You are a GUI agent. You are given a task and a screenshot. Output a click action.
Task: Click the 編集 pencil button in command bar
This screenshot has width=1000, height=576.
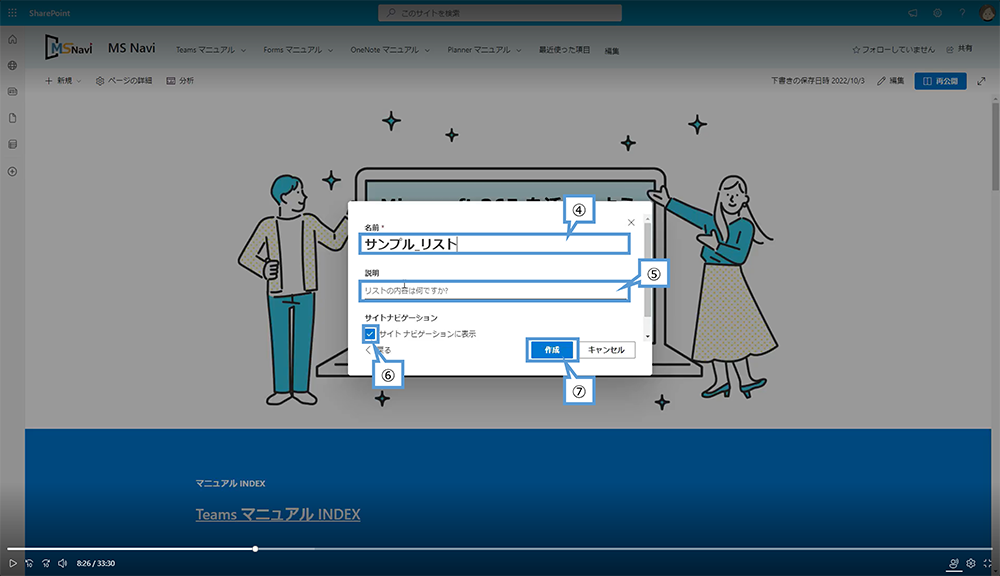tap(891, 81)
